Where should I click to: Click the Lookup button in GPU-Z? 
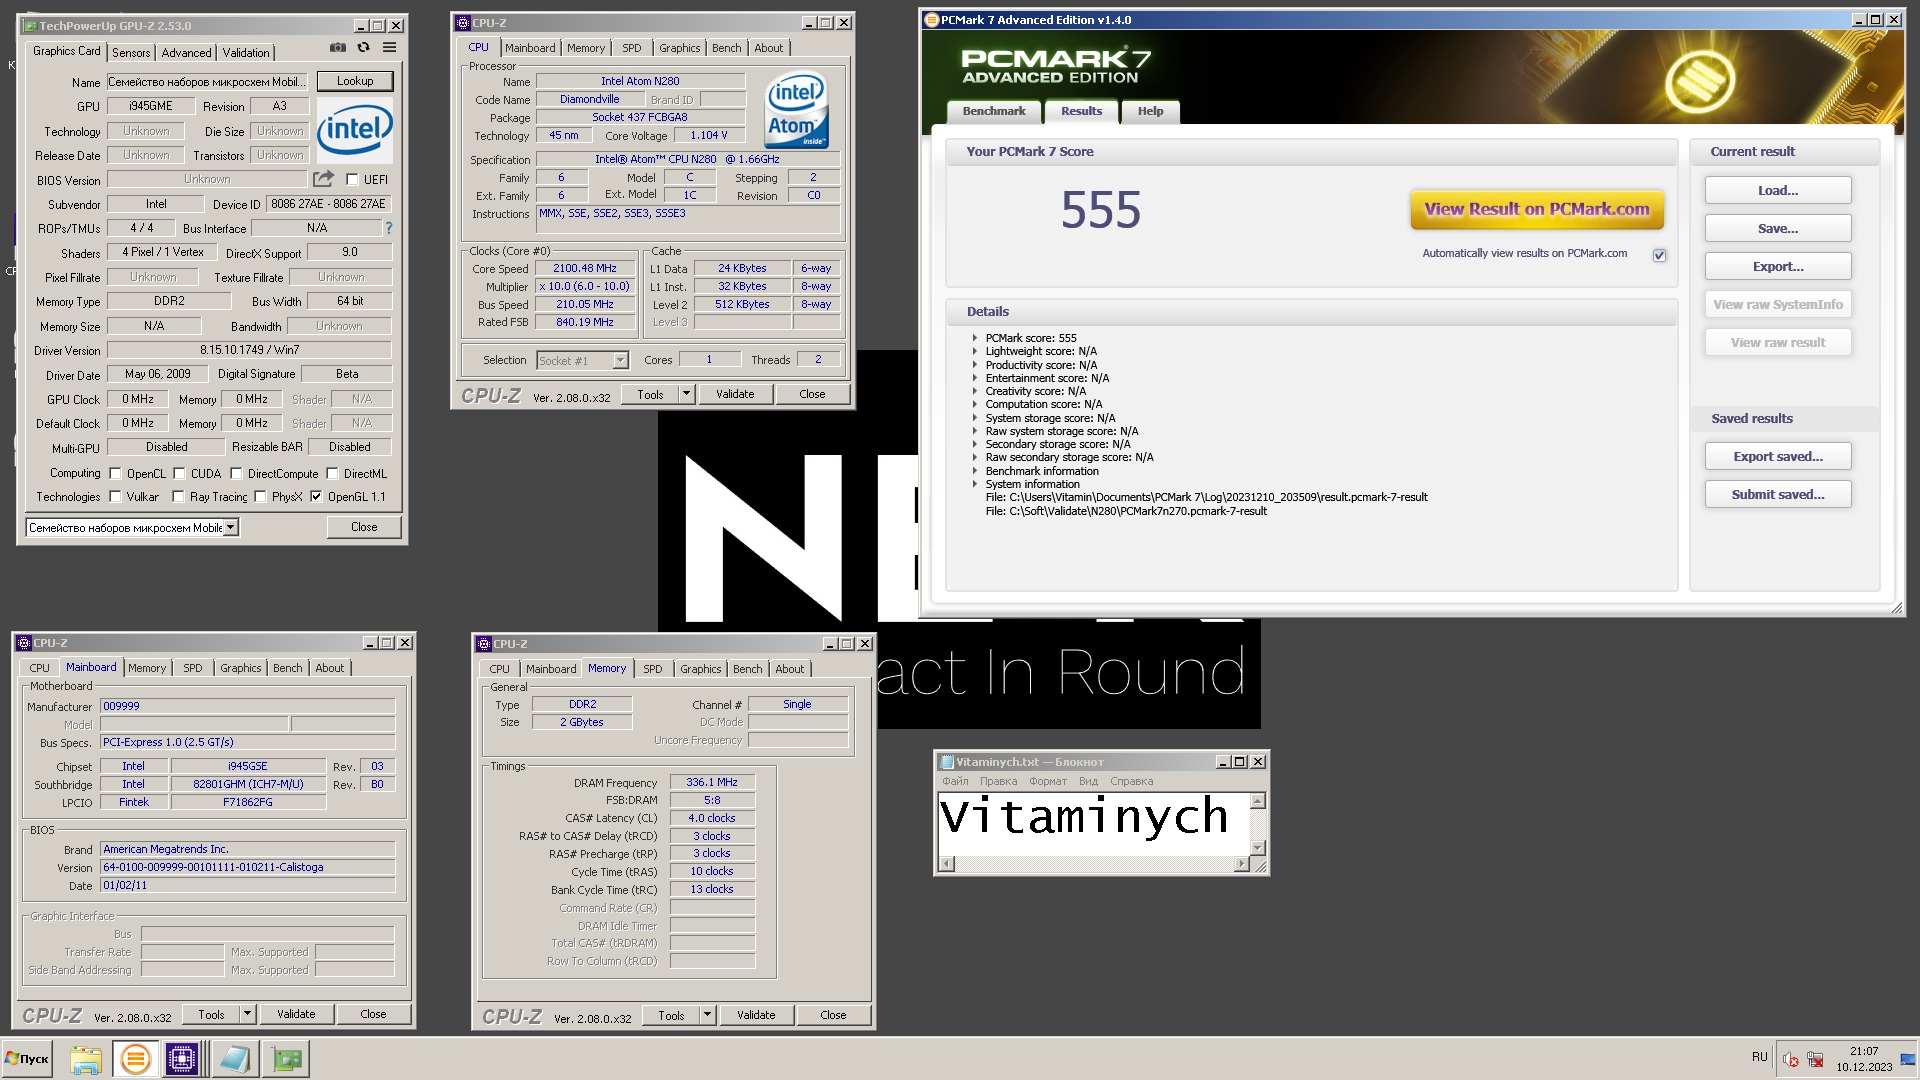[355, 81]
